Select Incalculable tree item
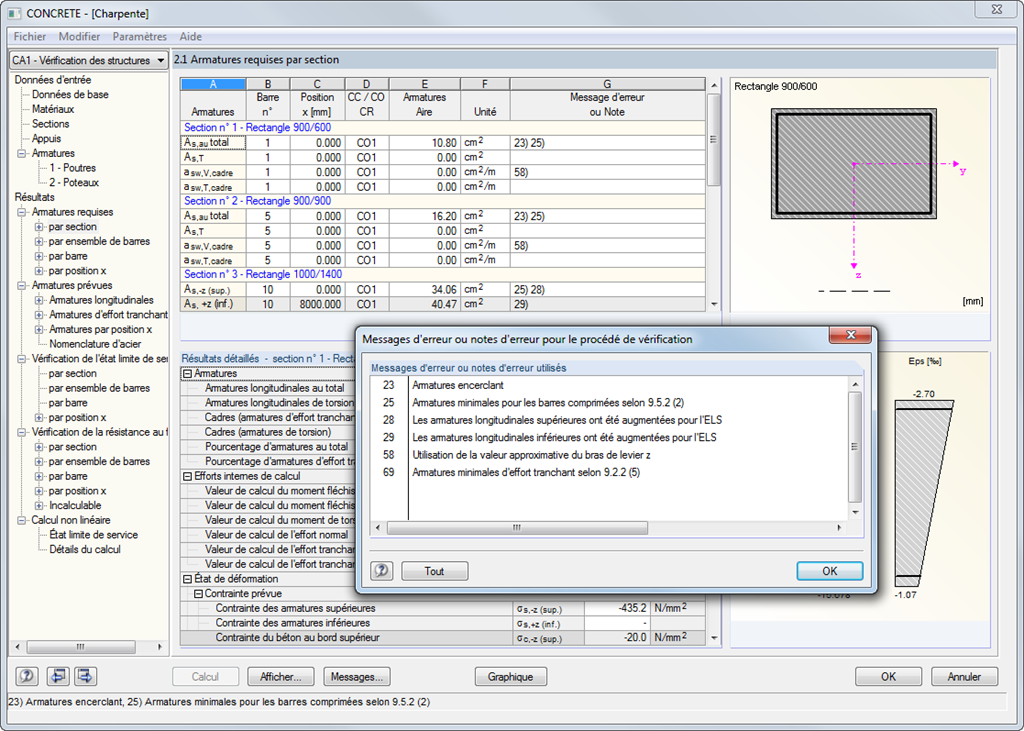Viewport: 1024px width, 731px height. click(75, 506)
